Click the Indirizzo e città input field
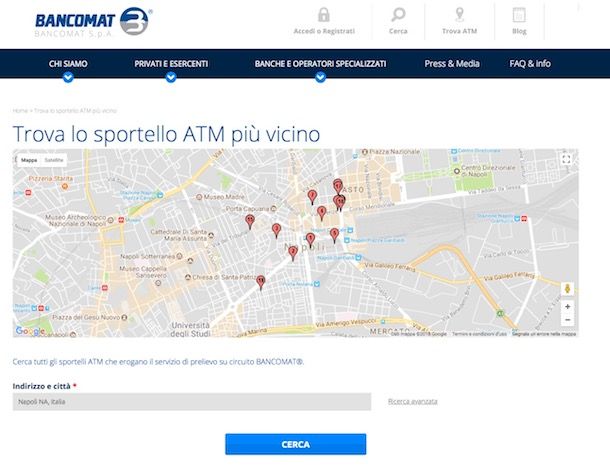 192,402
